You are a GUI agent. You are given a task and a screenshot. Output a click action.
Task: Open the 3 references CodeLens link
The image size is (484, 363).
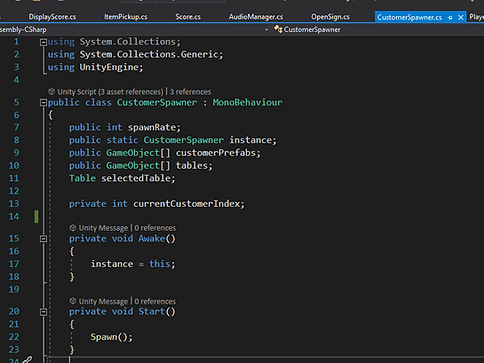(190, 92)
